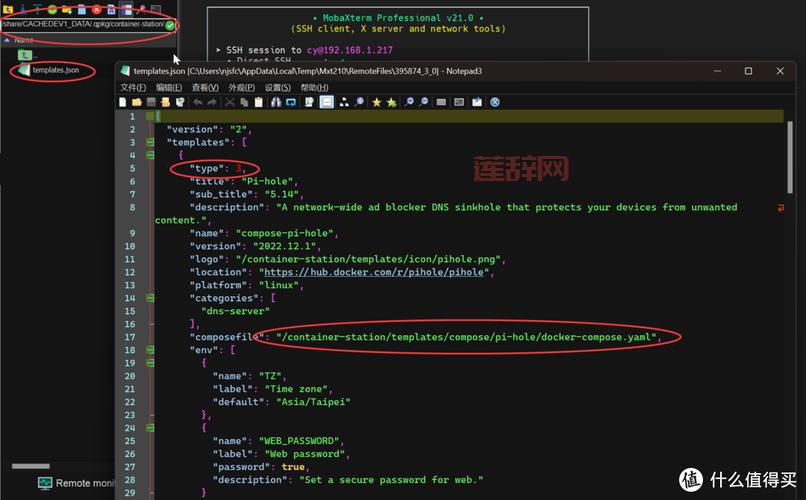The image size is (806, 500).
Task: Click the blue circled X toolbar icon
Action: [x=494, y=102]
